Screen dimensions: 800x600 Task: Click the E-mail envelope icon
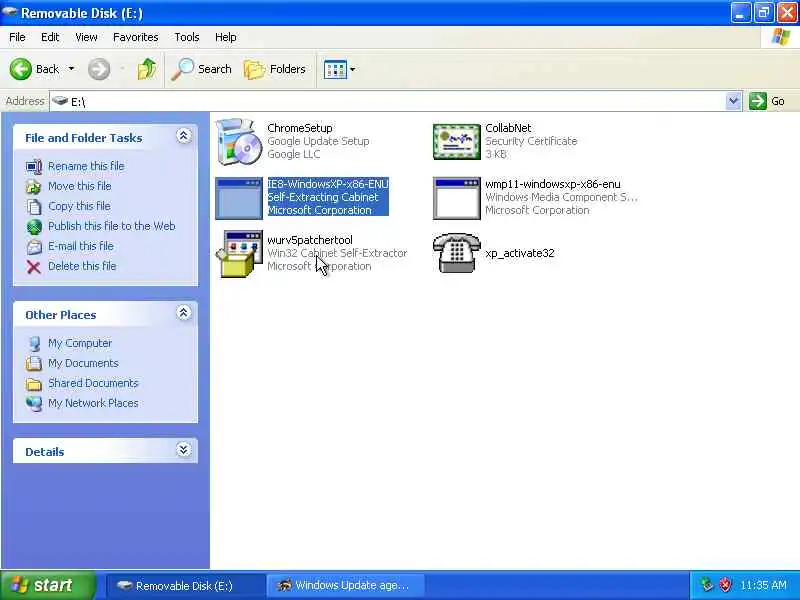[x=34, y=247]
